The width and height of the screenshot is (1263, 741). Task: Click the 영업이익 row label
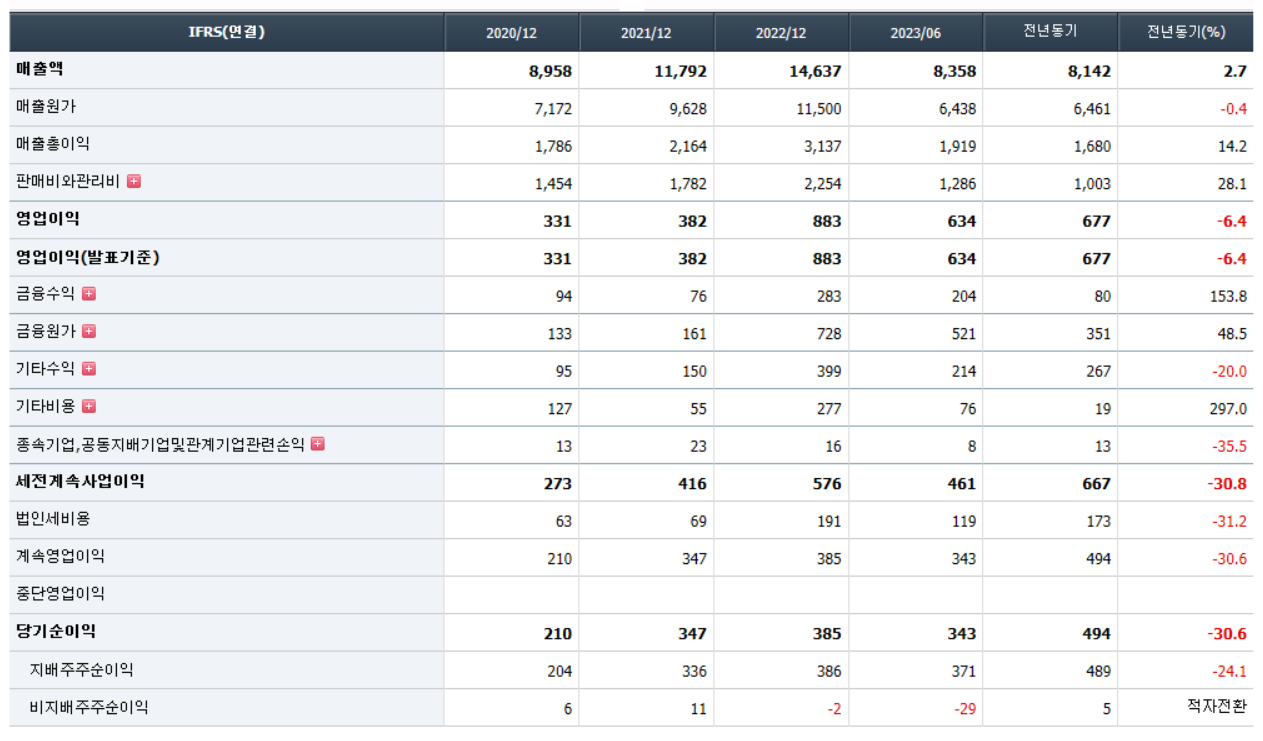coord(48,219)
